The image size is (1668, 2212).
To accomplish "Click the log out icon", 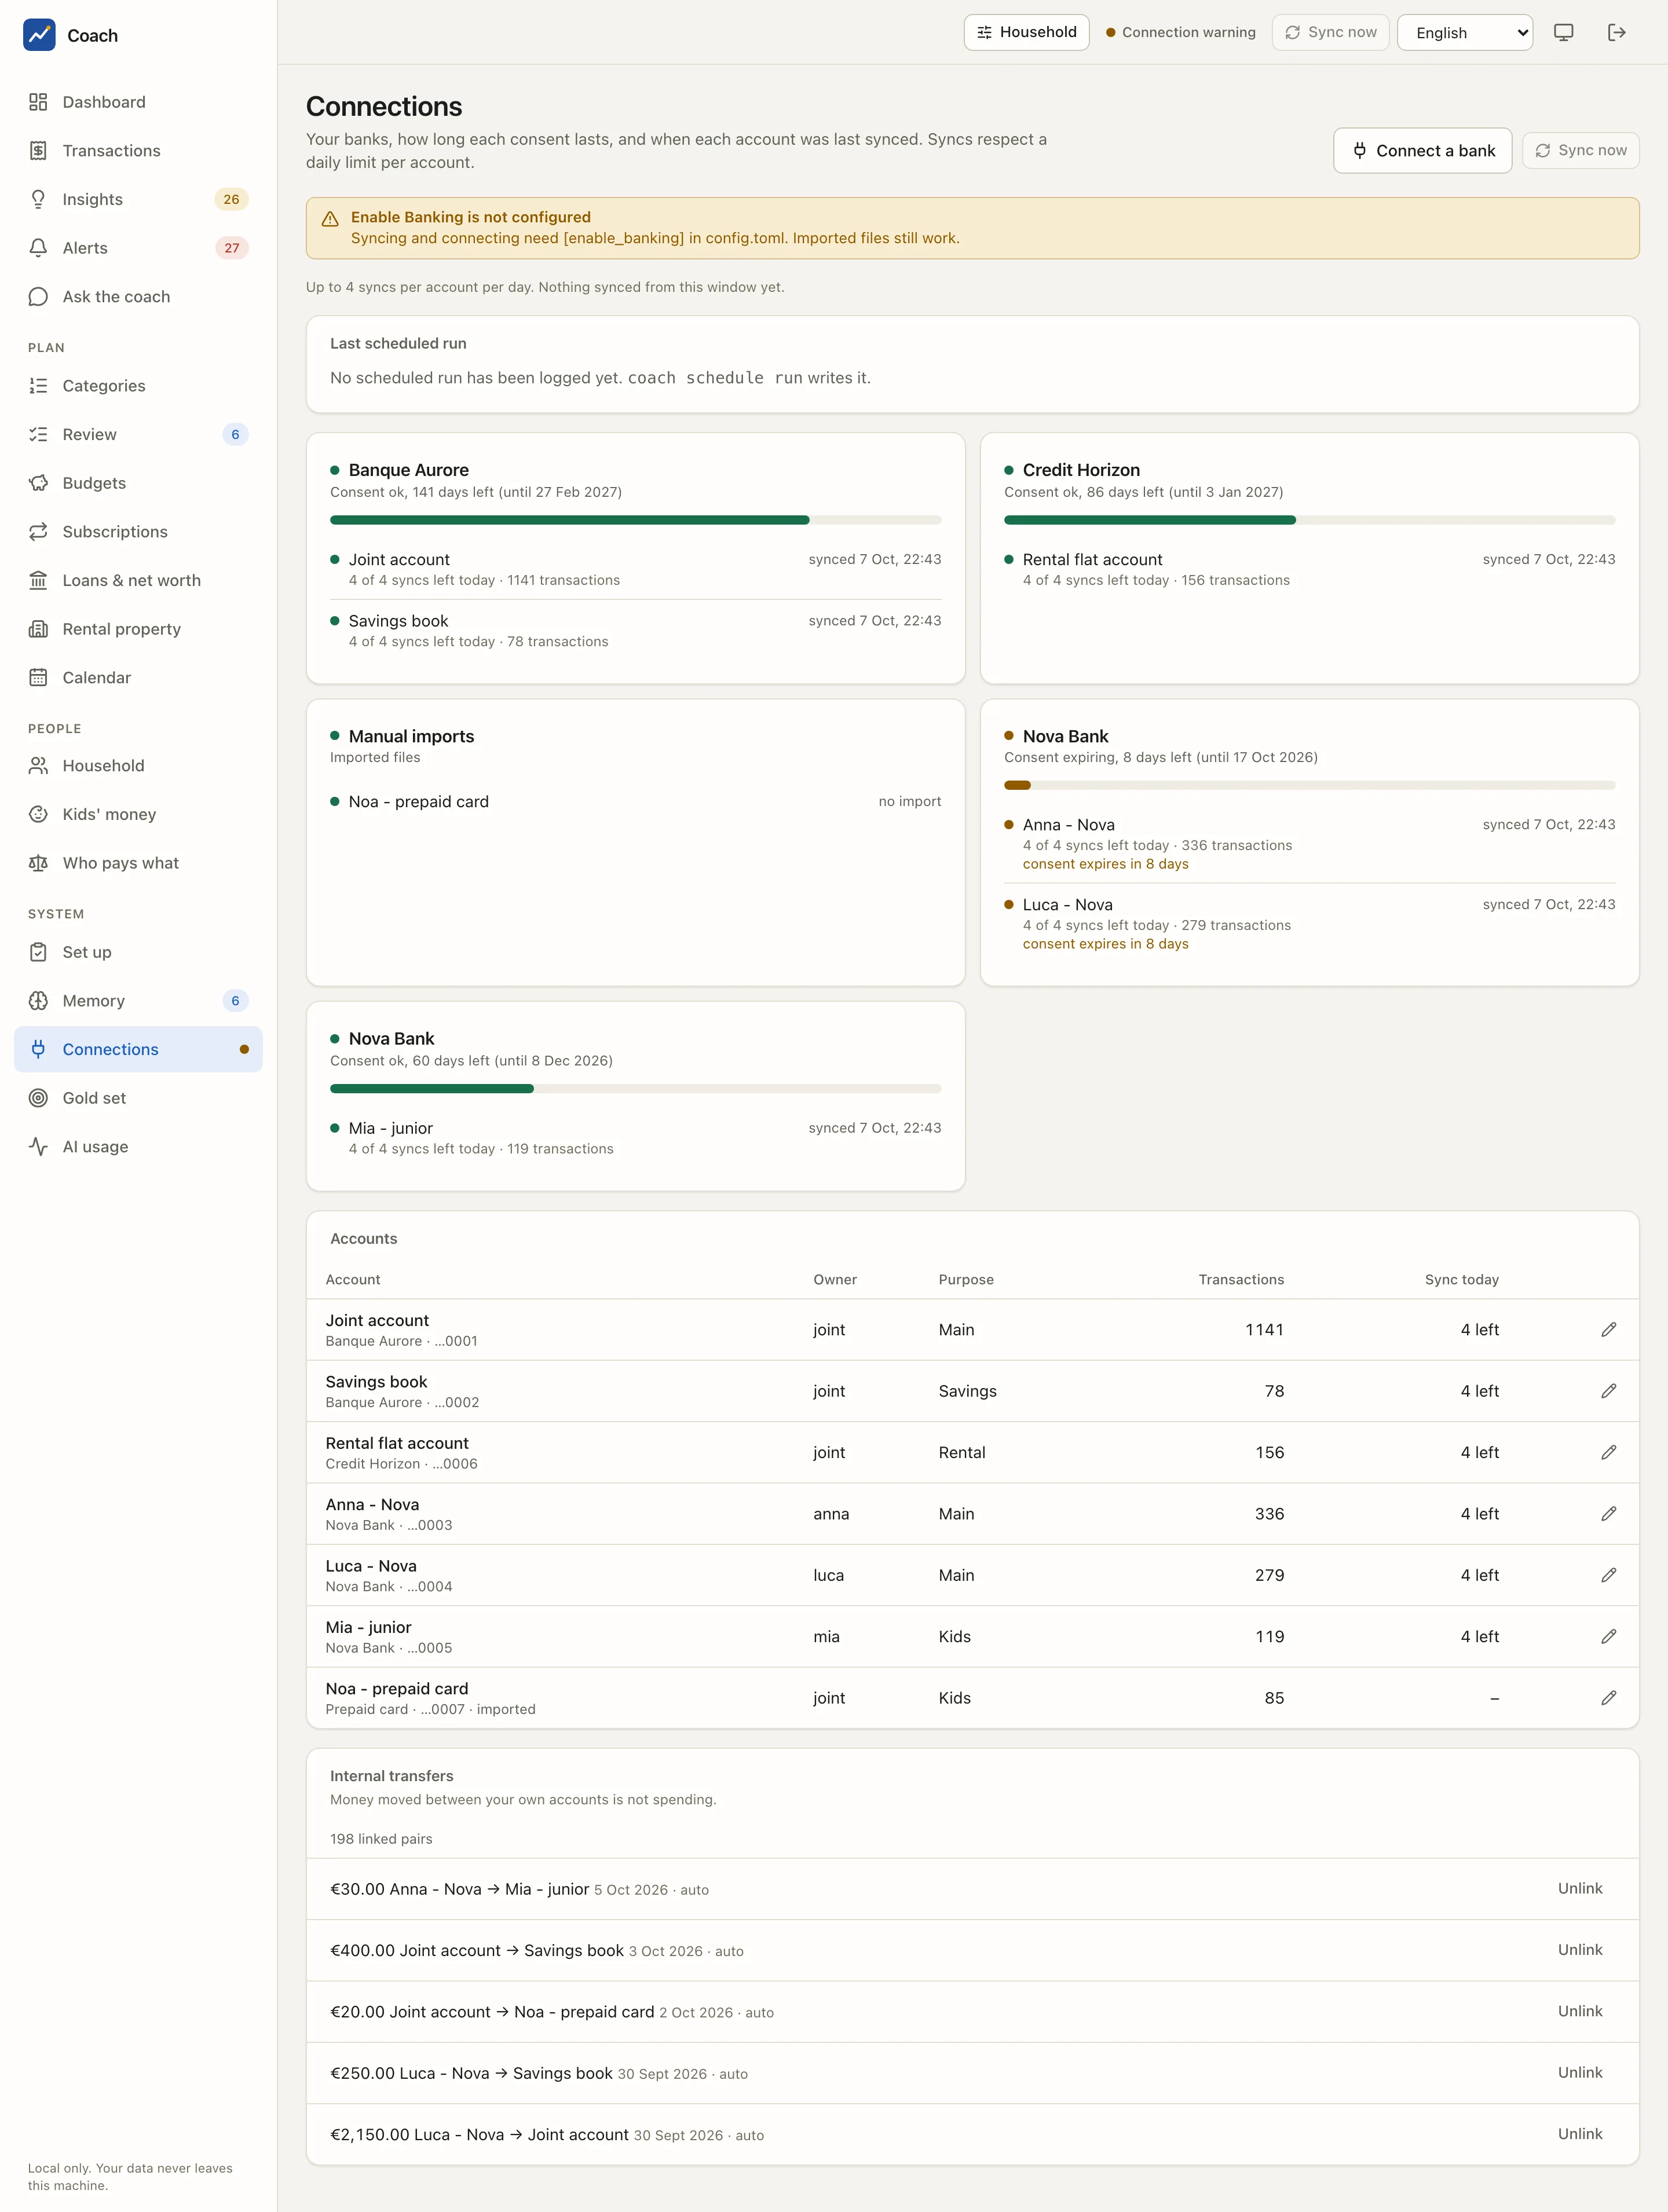I will coord(1617,33).
